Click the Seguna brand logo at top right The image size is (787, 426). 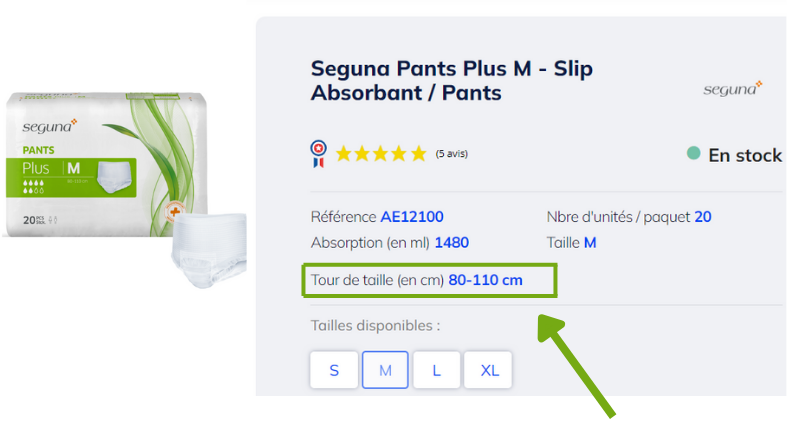pos(733,89)
